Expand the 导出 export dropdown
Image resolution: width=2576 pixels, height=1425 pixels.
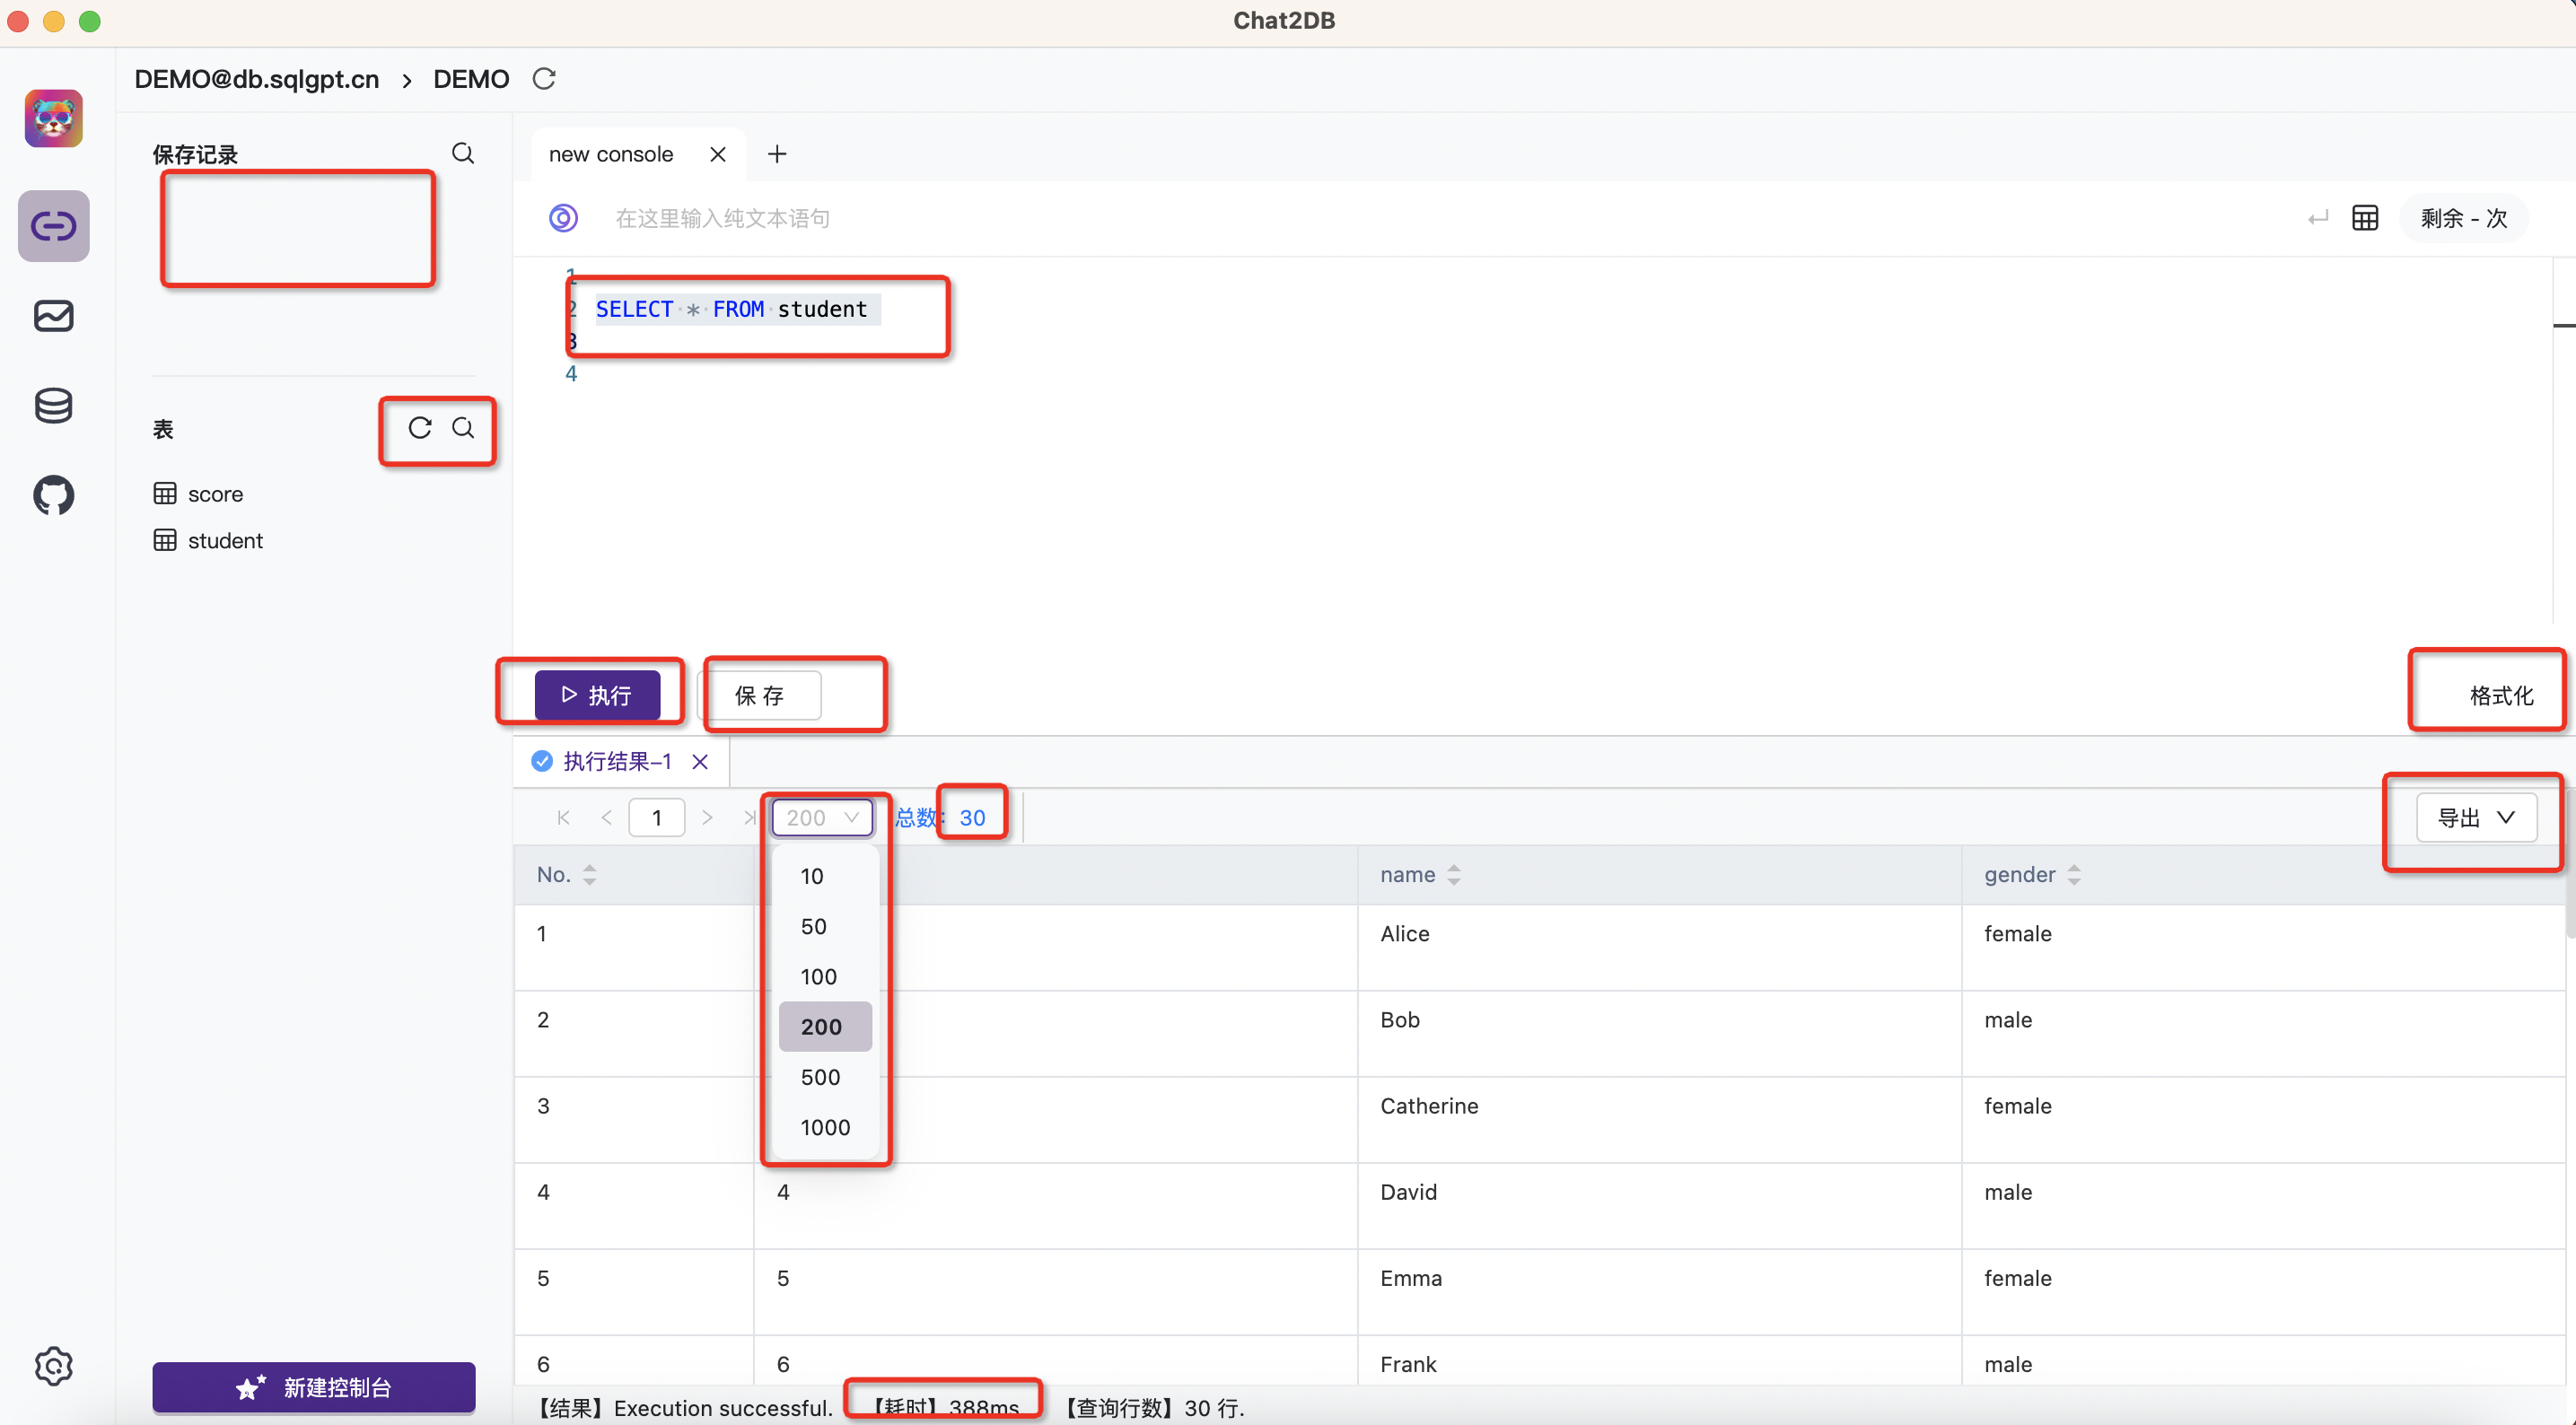click(x=2476, y=818)
